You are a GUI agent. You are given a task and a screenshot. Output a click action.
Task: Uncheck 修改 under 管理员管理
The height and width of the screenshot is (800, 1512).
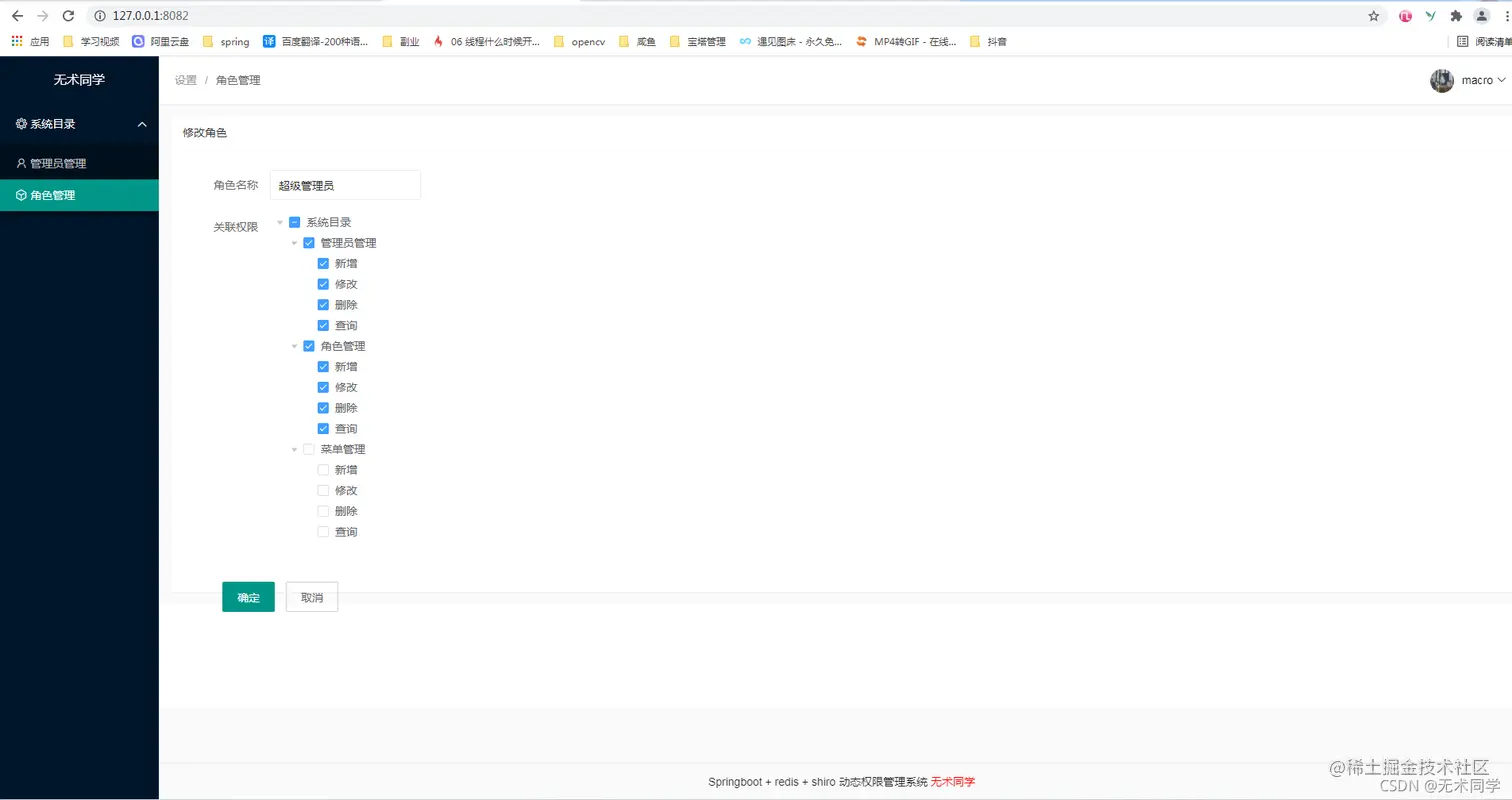coord(323,284)
